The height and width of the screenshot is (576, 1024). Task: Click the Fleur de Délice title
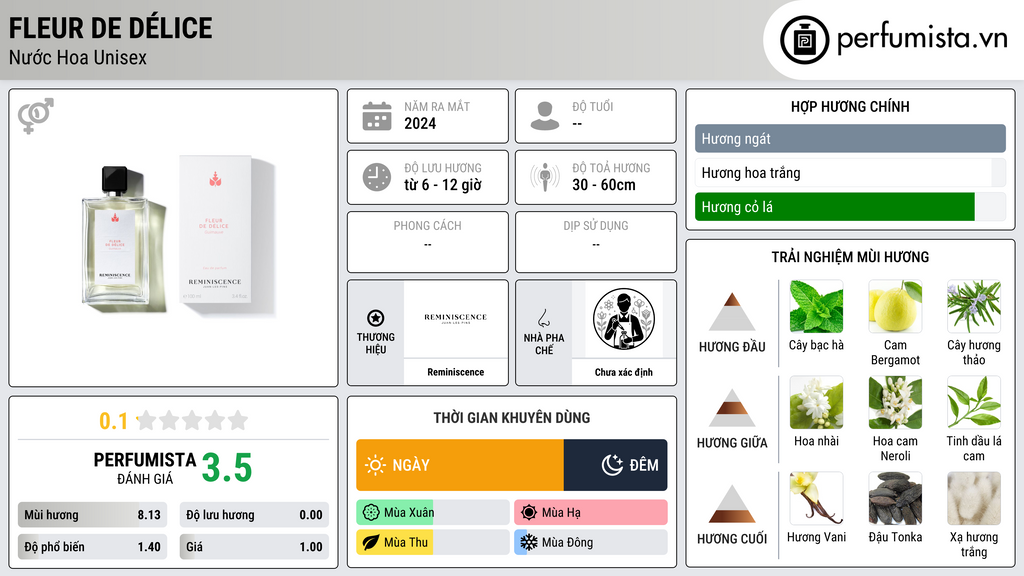click(110, 29)
